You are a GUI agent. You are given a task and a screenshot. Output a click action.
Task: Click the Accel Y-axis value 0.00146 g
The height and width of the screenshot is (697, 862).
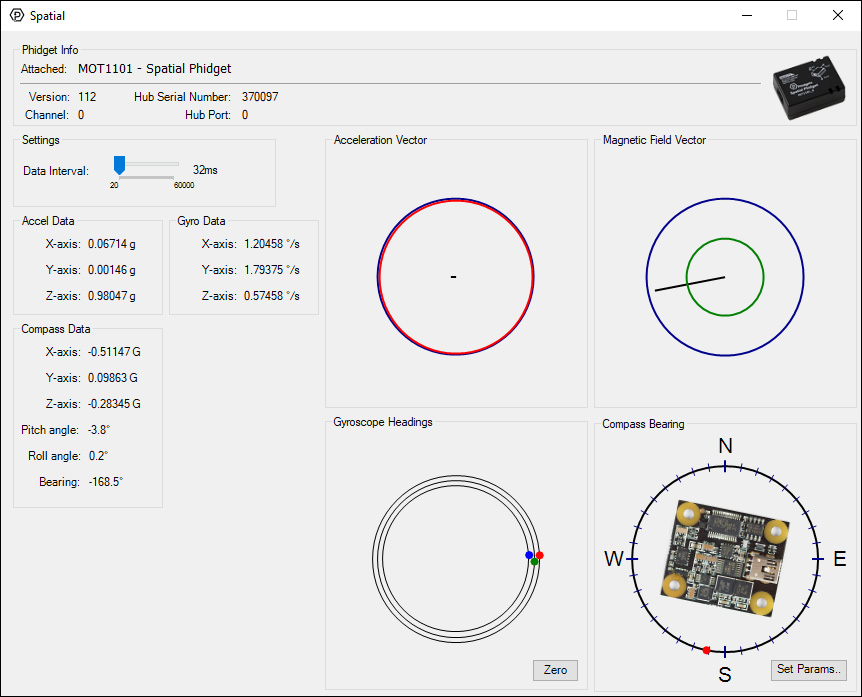click(x=112, y=270)
